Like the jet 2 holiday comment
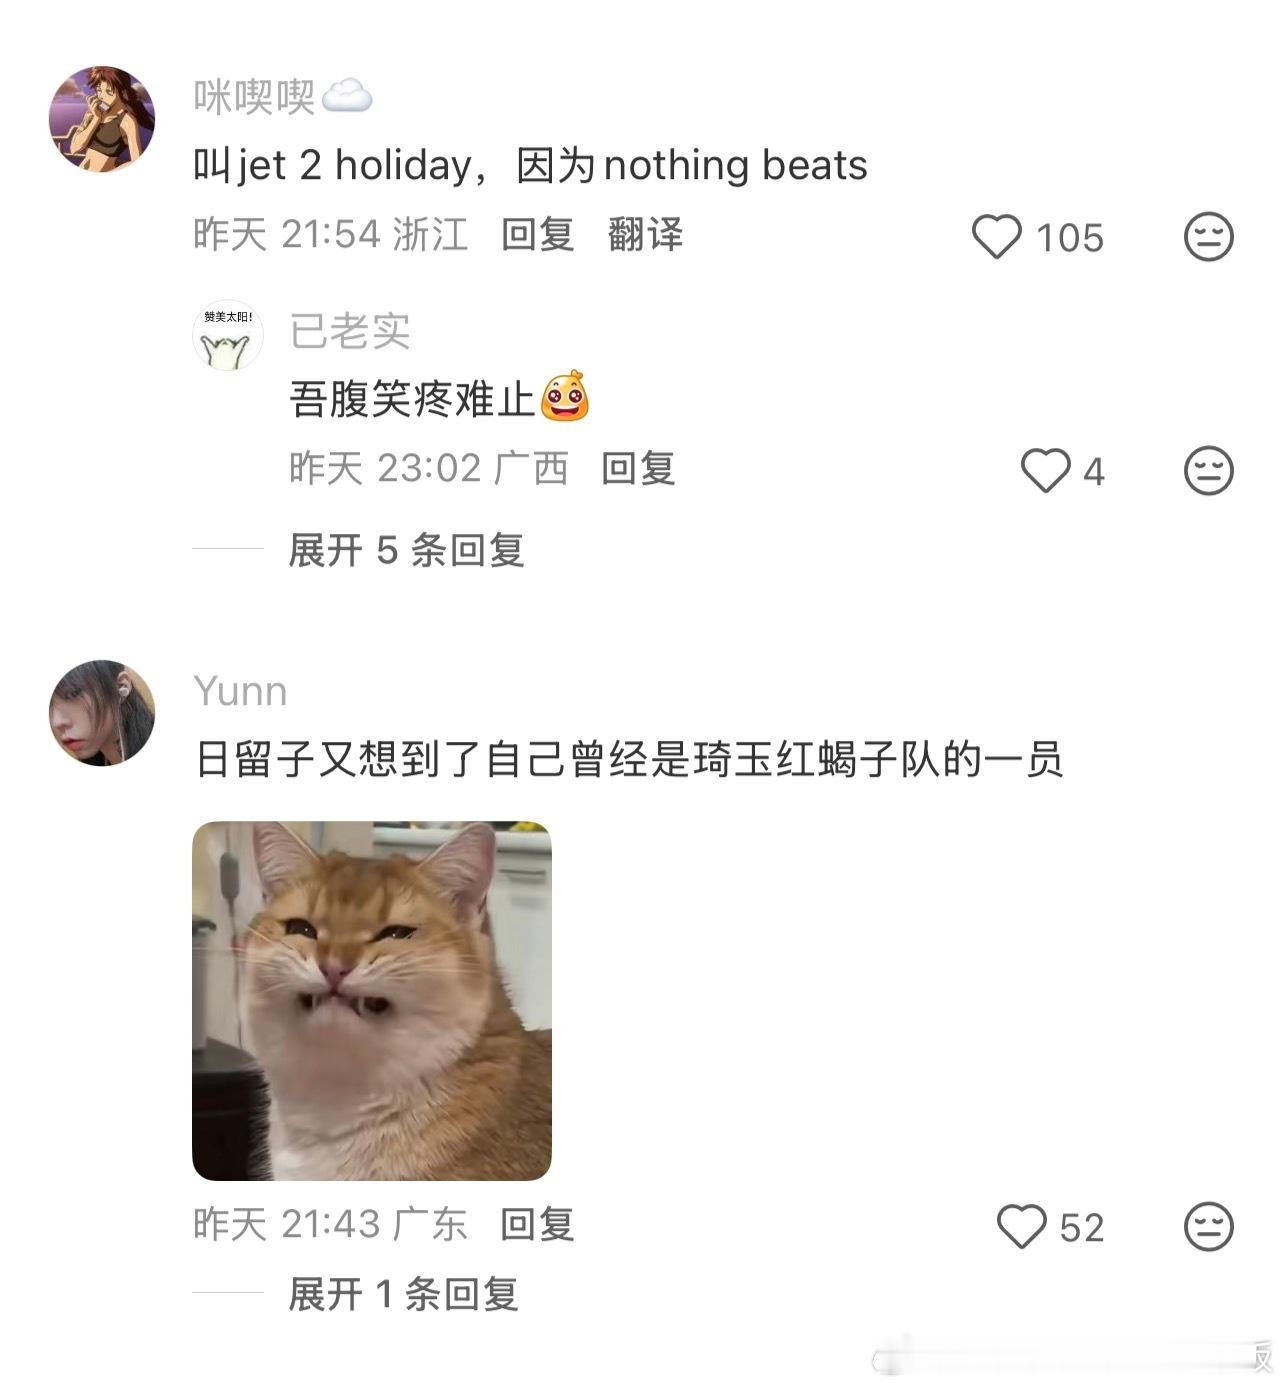Image resolution: width=1284 pixels, height=1388 pixels. 997,237
